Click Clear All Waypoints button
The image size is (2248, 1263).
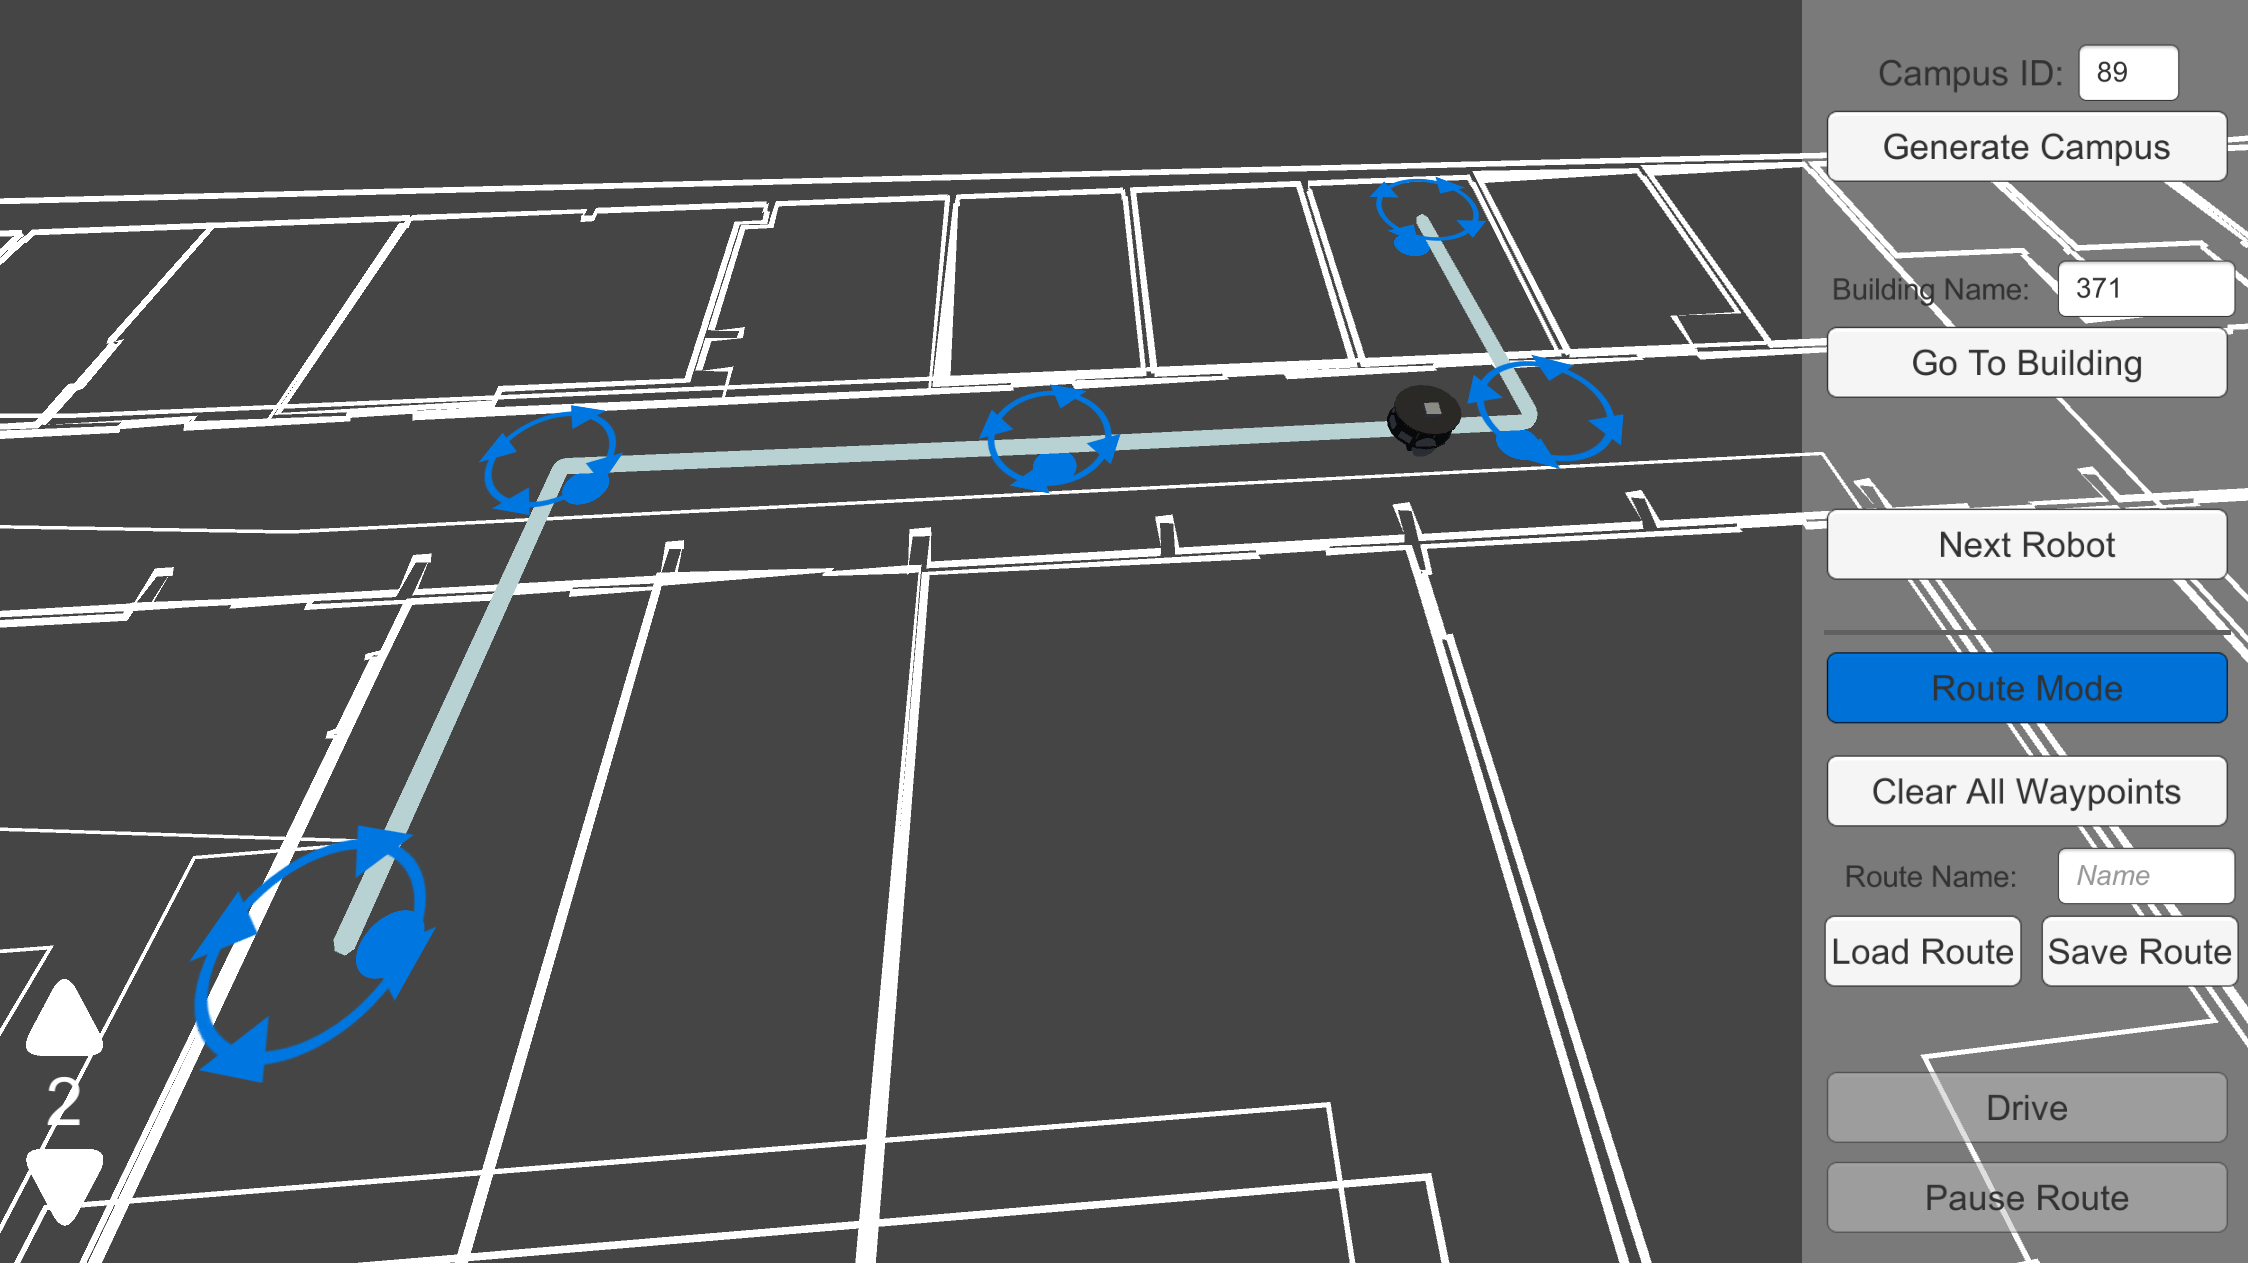tap(2027, 789)
